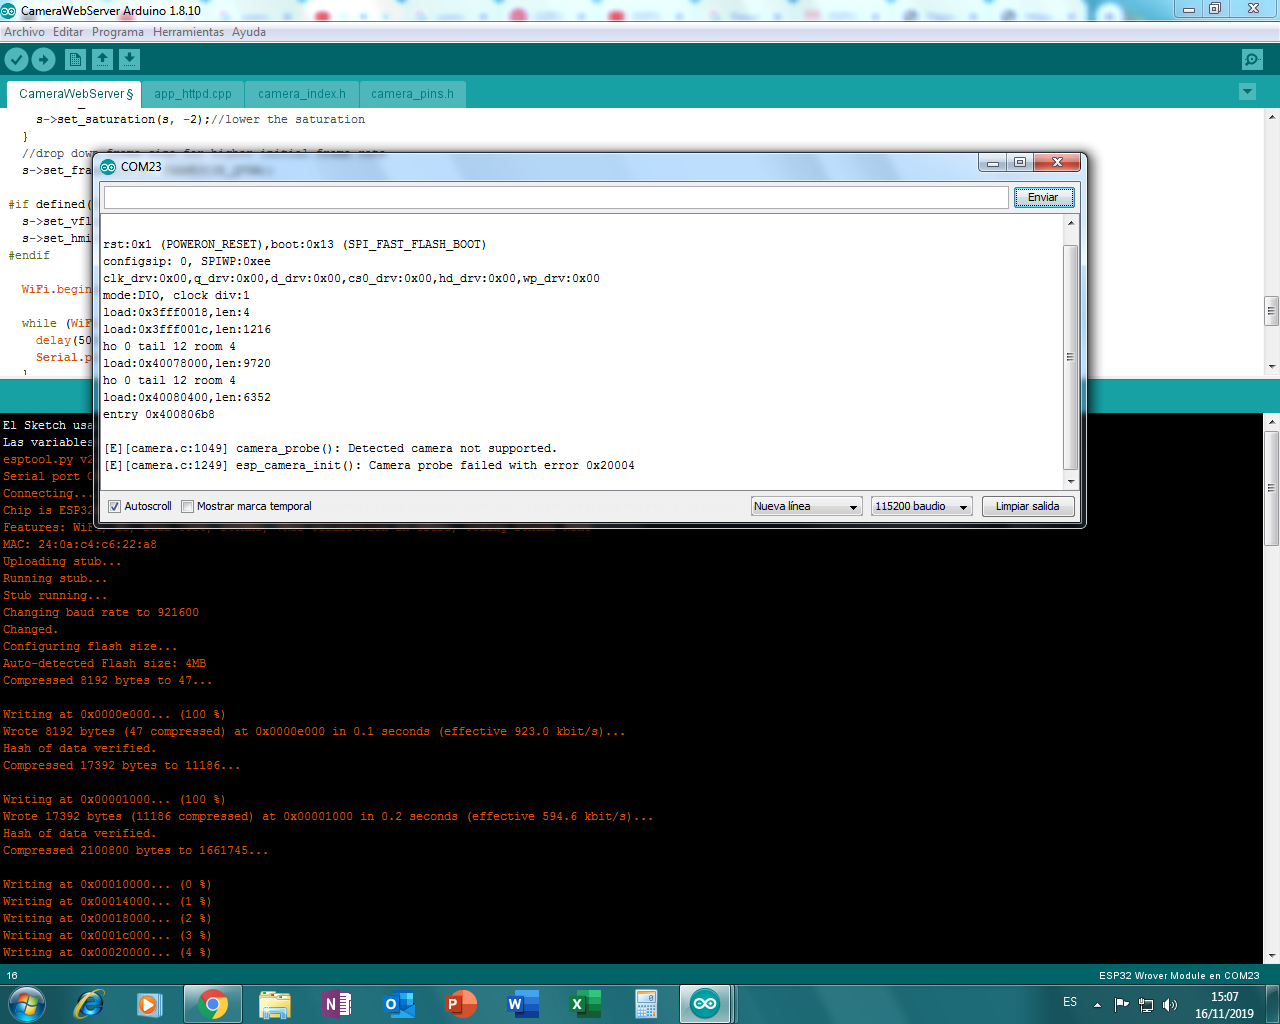Click the COM23 serial output scrollbar

(1070, 355)
